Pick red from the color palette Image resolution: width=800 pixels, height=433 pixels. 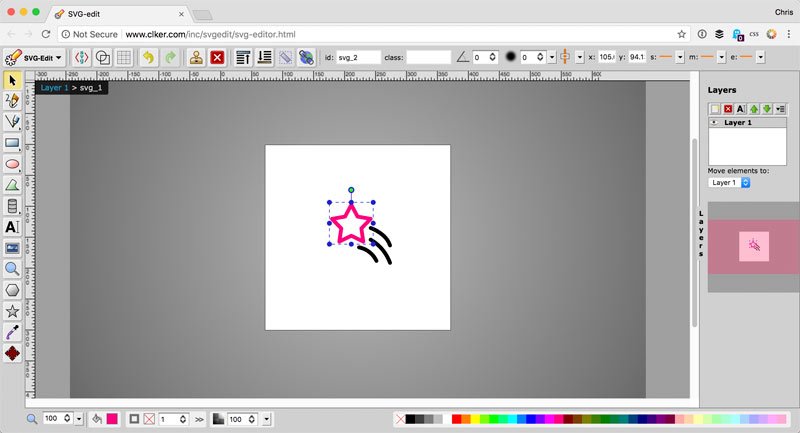tap(457, 419)
